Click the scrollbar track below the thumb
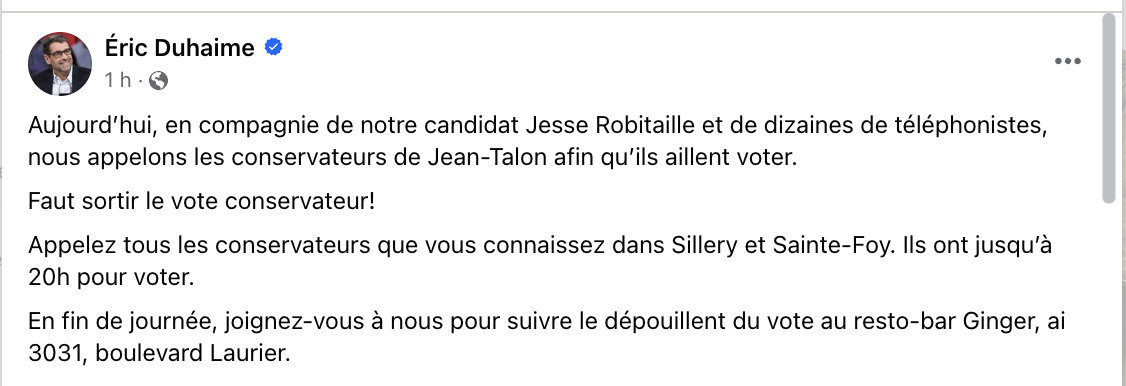The height and width of the screenshot is (386, 1126). (1109, 294)
